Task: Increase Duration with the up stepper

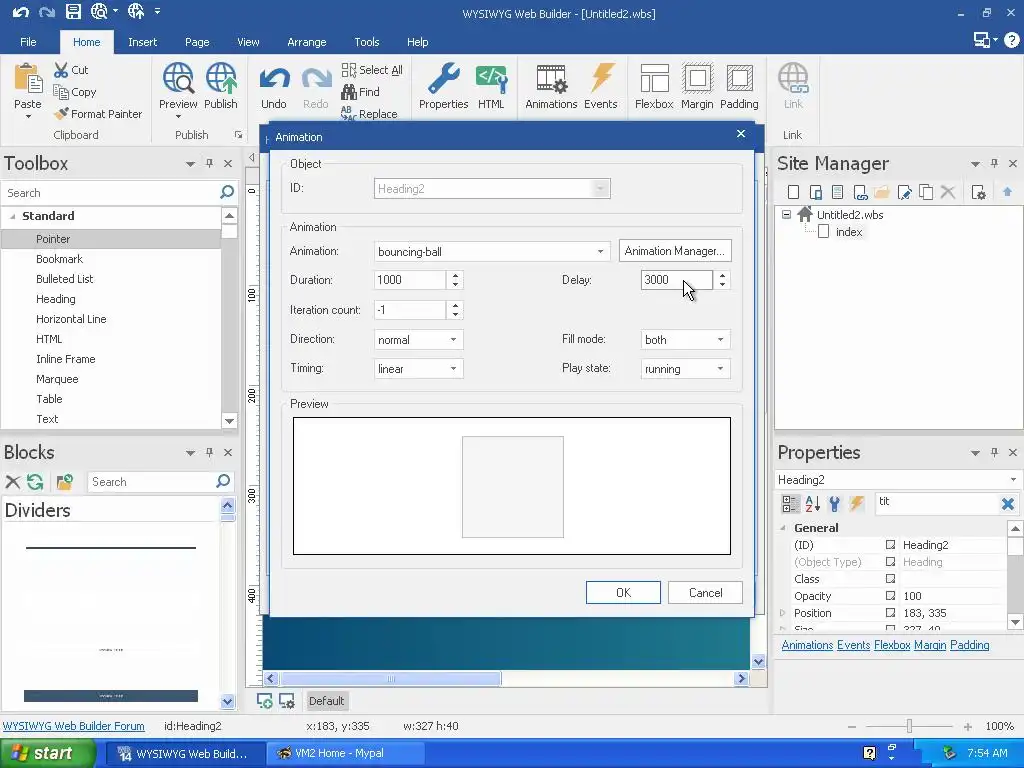Action: (455, 275)
